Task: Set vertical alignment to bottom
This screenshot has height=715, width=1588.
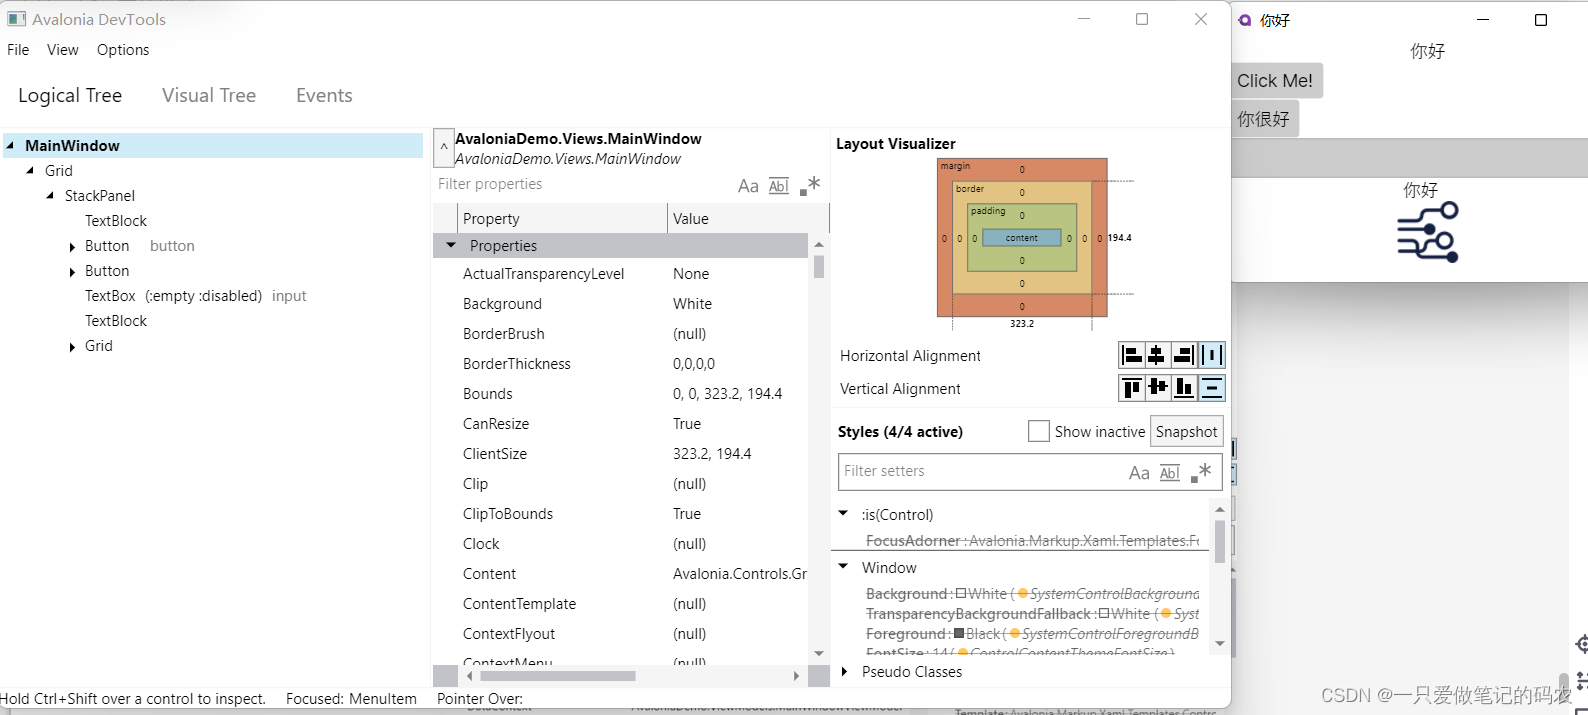Action: coord(1184,388)
